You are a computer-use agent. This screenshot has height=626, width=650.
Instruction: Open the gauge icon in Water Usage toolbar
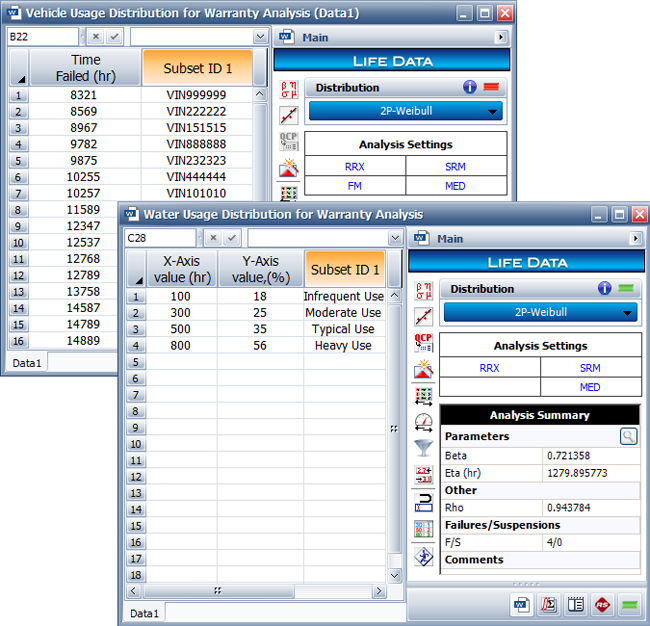pos(423,422)
